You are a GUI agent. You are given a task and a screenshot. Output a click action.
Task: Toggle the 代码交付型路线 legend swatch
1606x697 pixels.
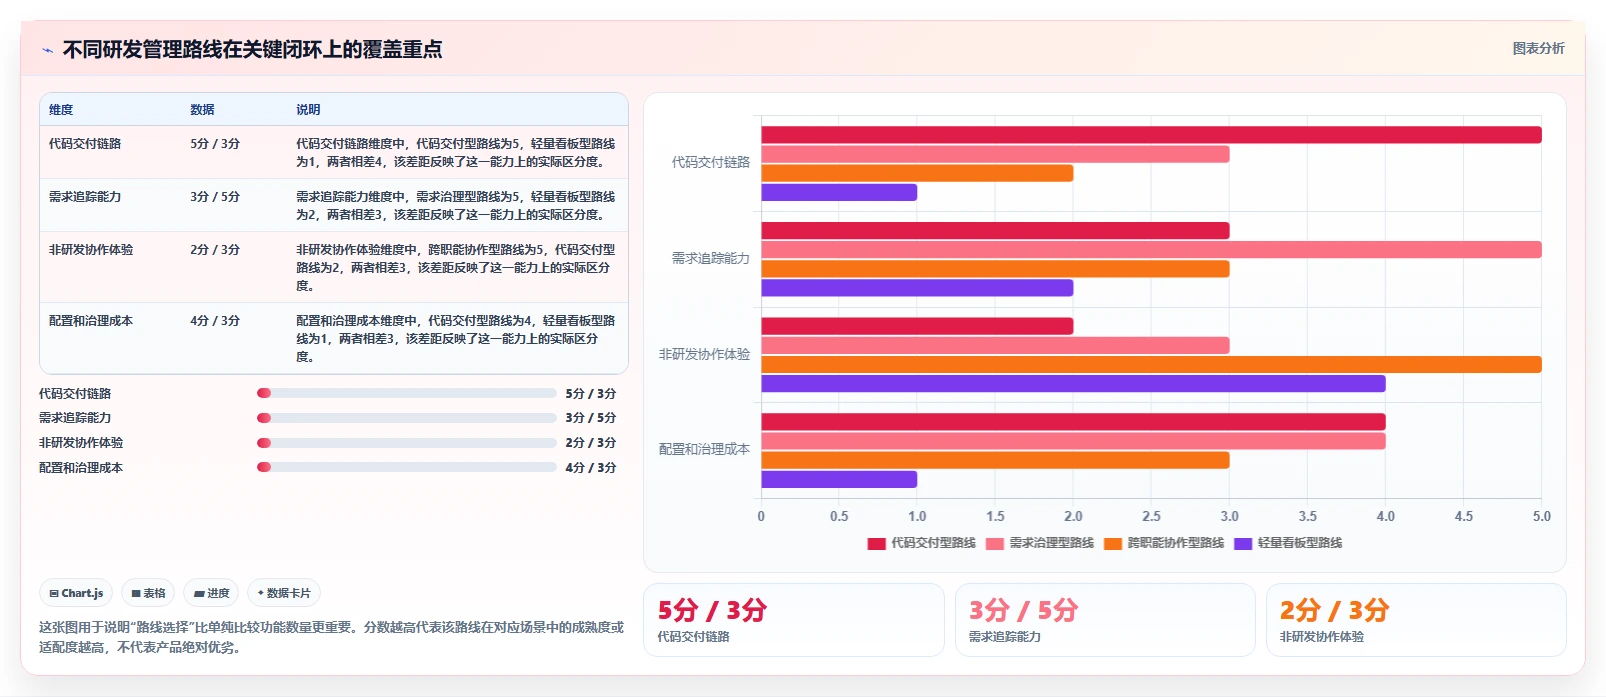tap(876, 543)
